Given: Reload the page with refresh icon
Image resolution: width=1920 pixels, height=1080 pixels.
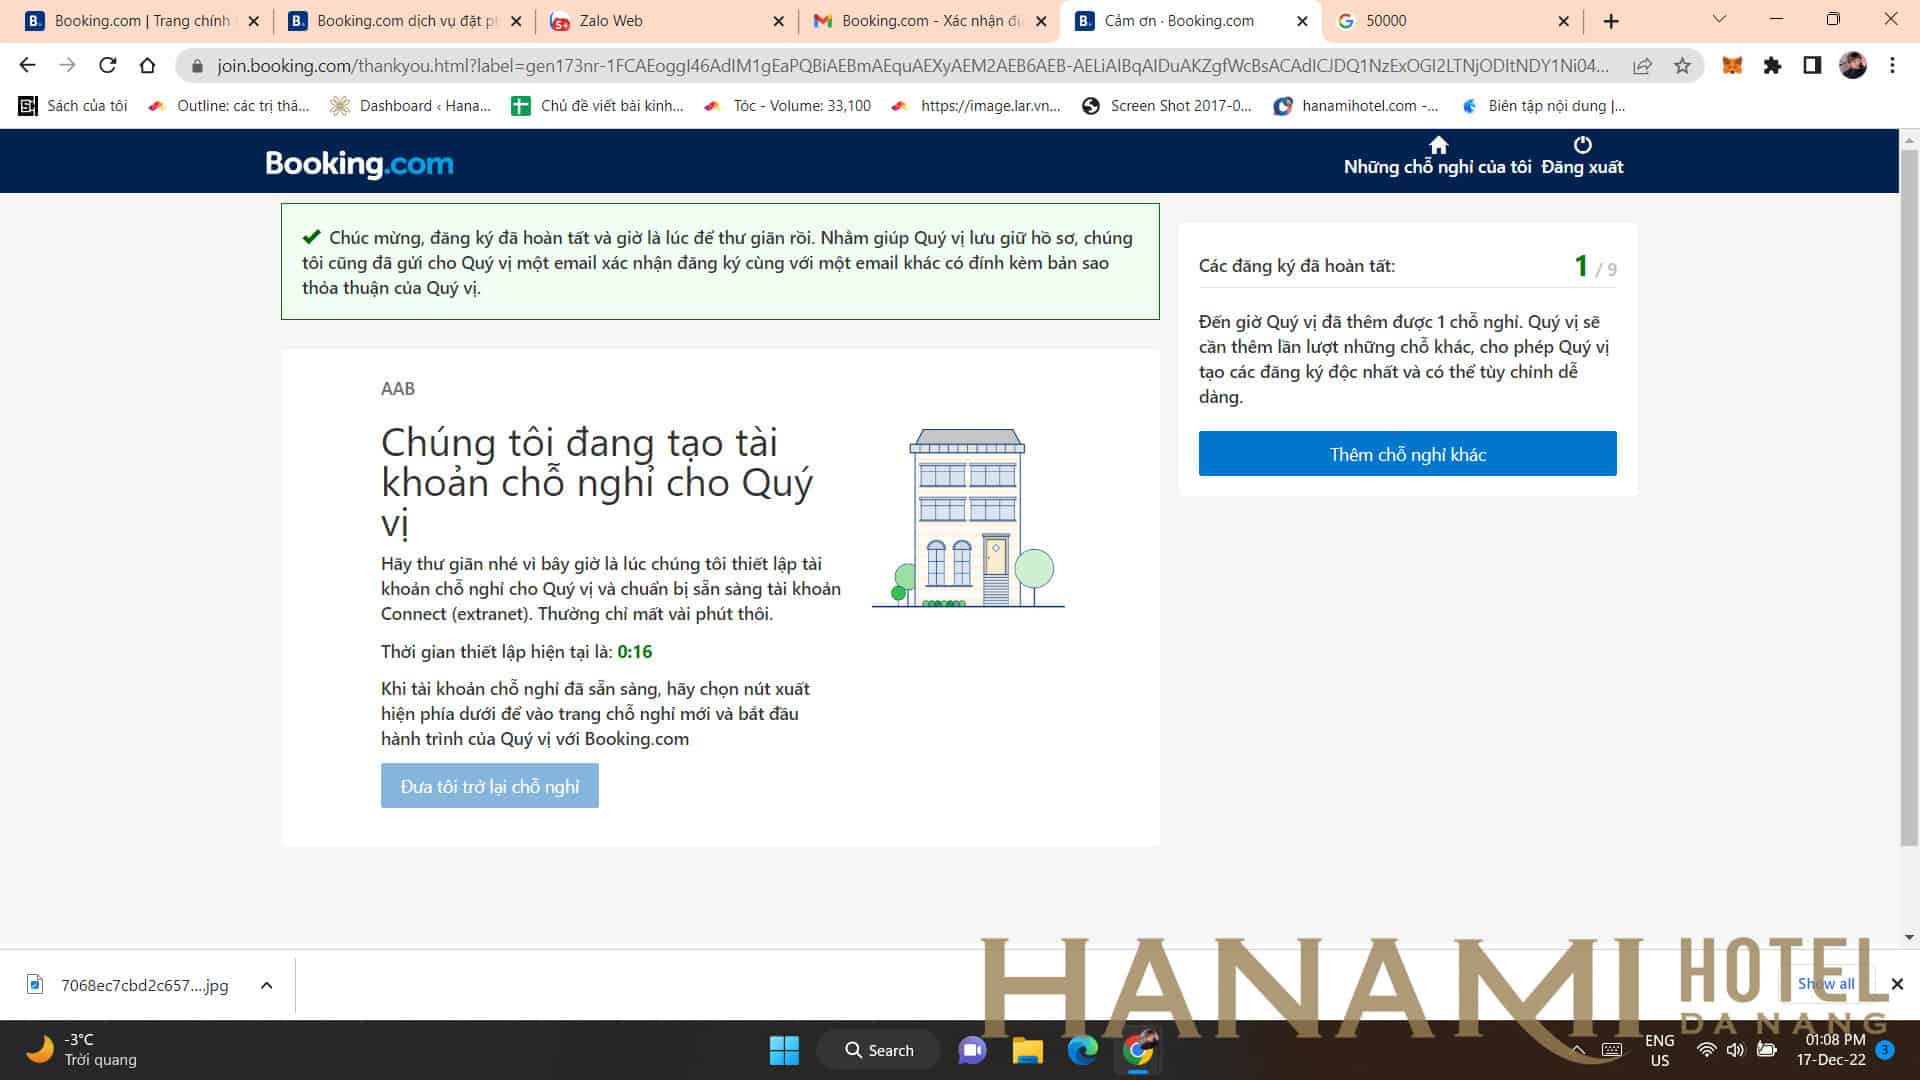Looking at the screenshot, I should 107,66.
